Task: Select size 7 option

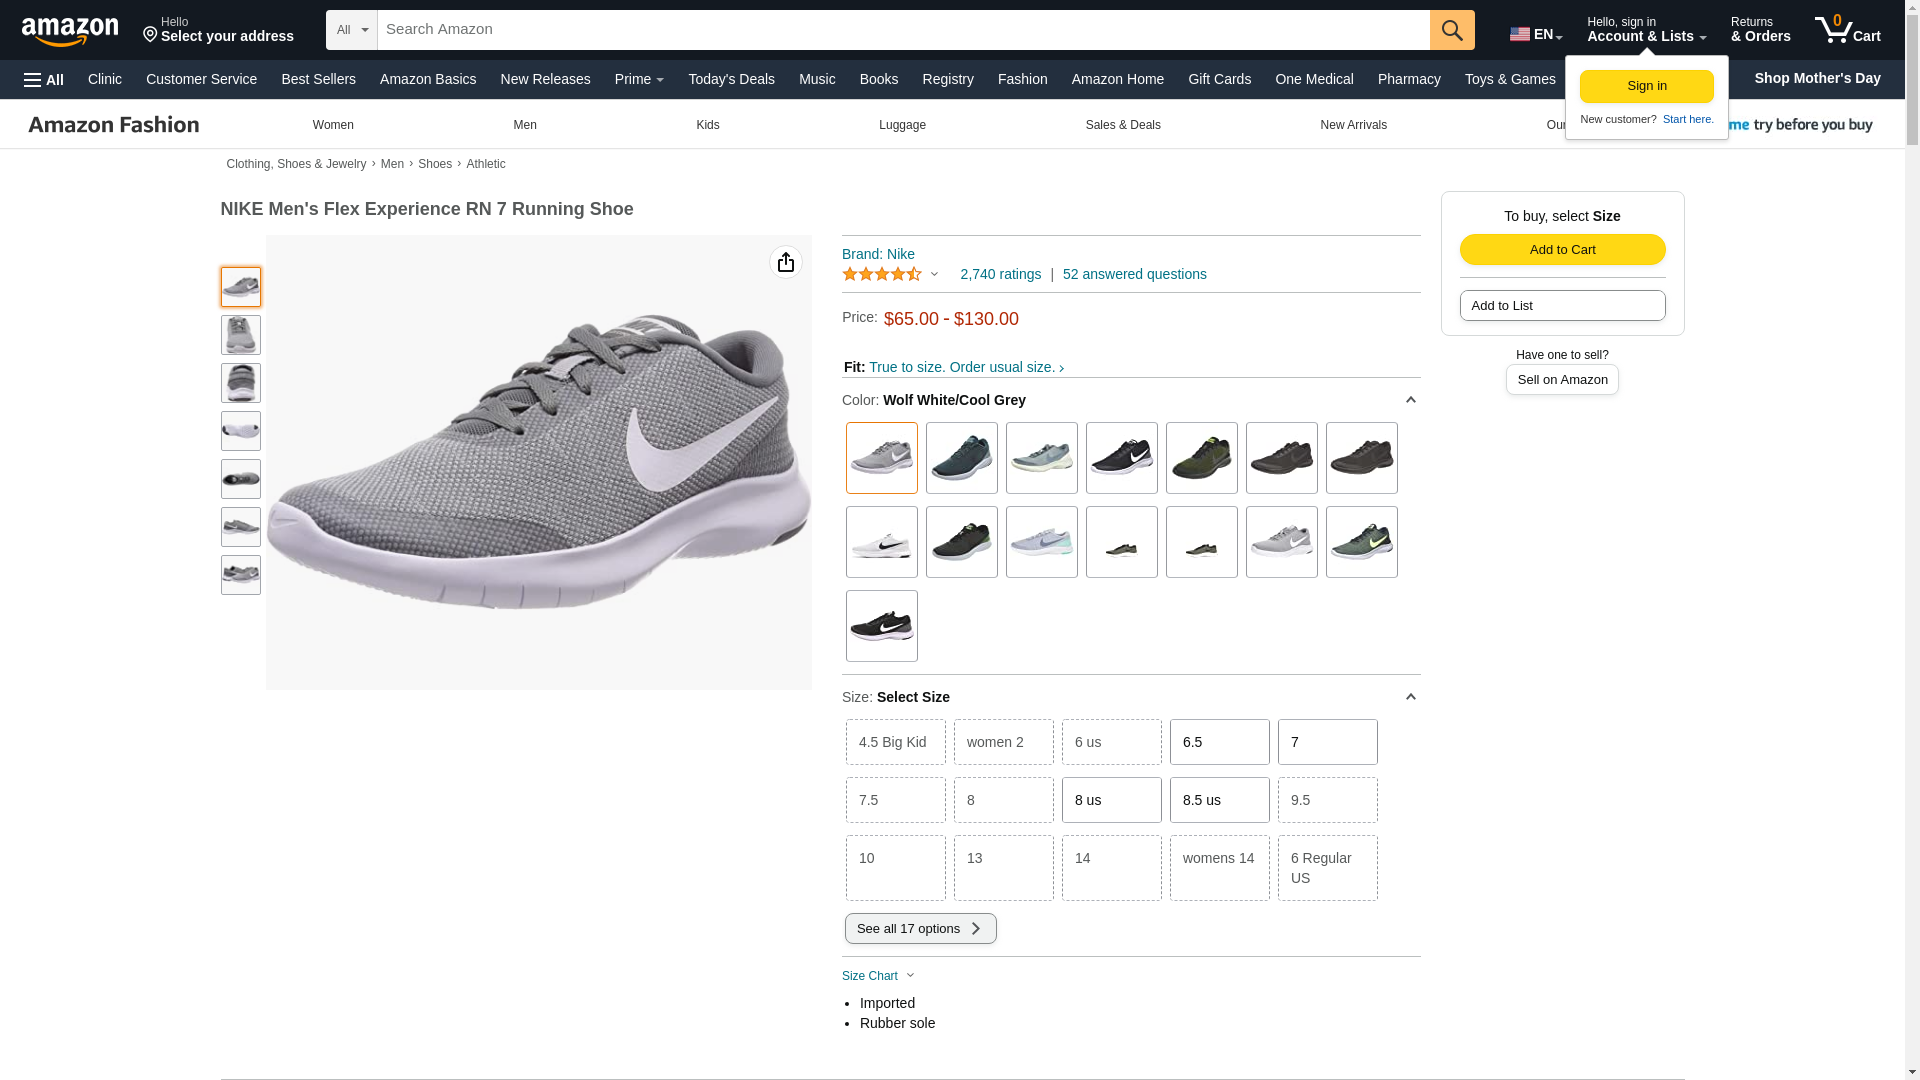Action: tap(1327, 742)
